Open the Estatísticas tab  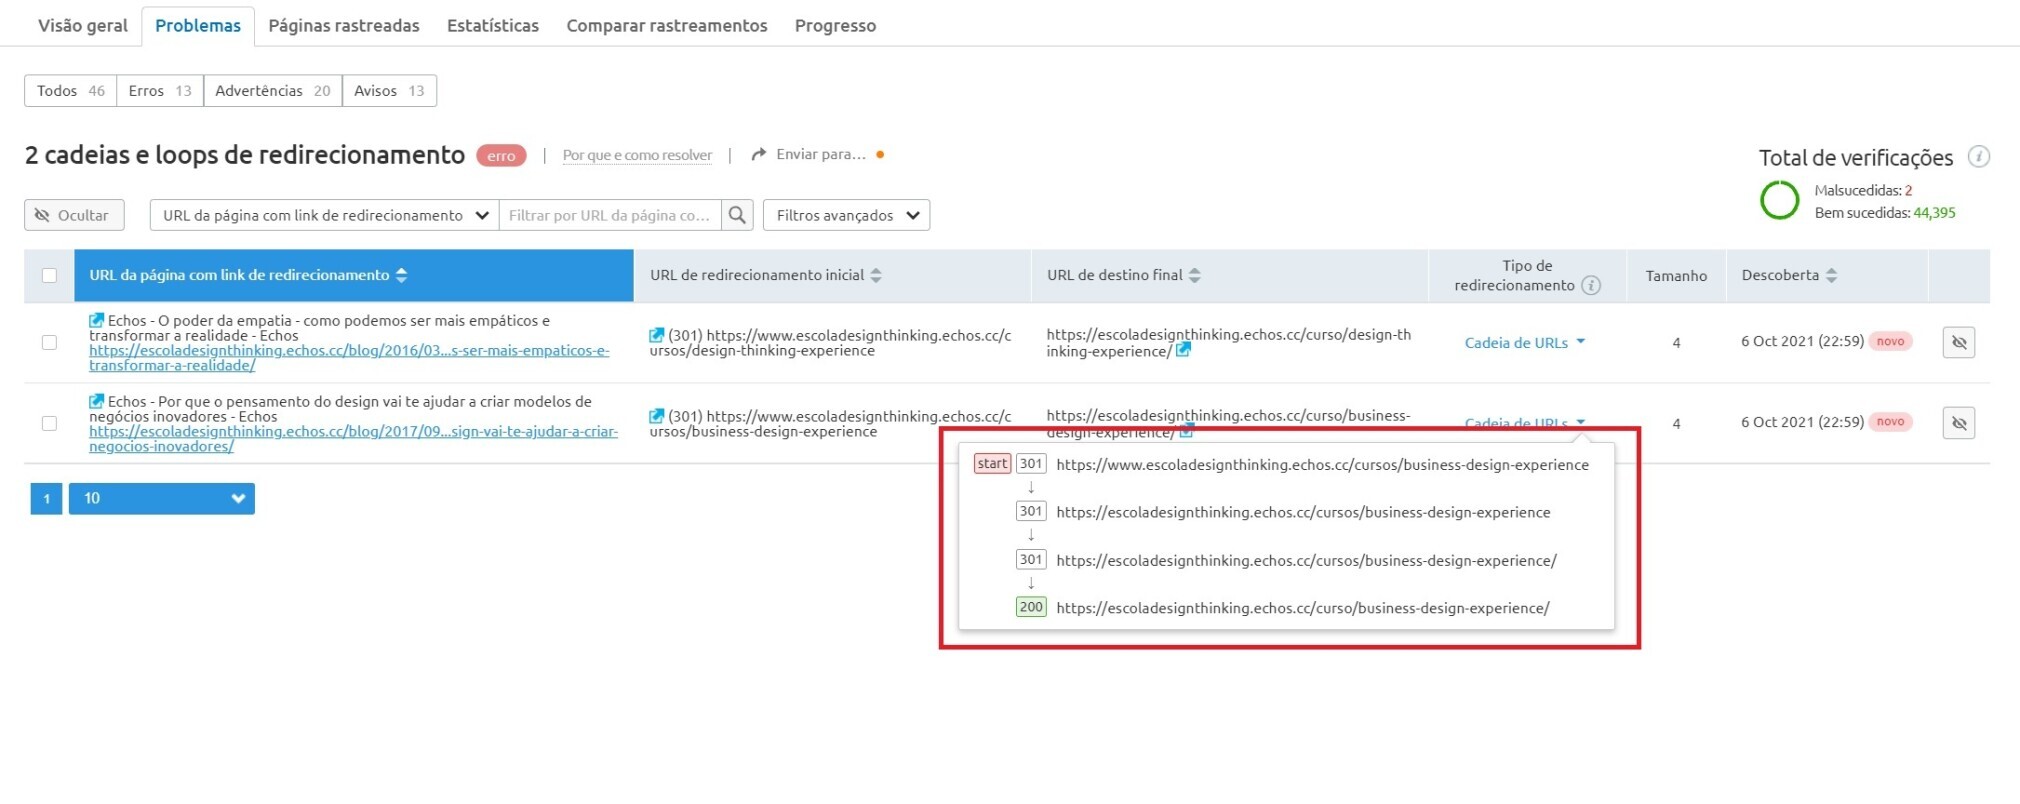tap(492, 26)
